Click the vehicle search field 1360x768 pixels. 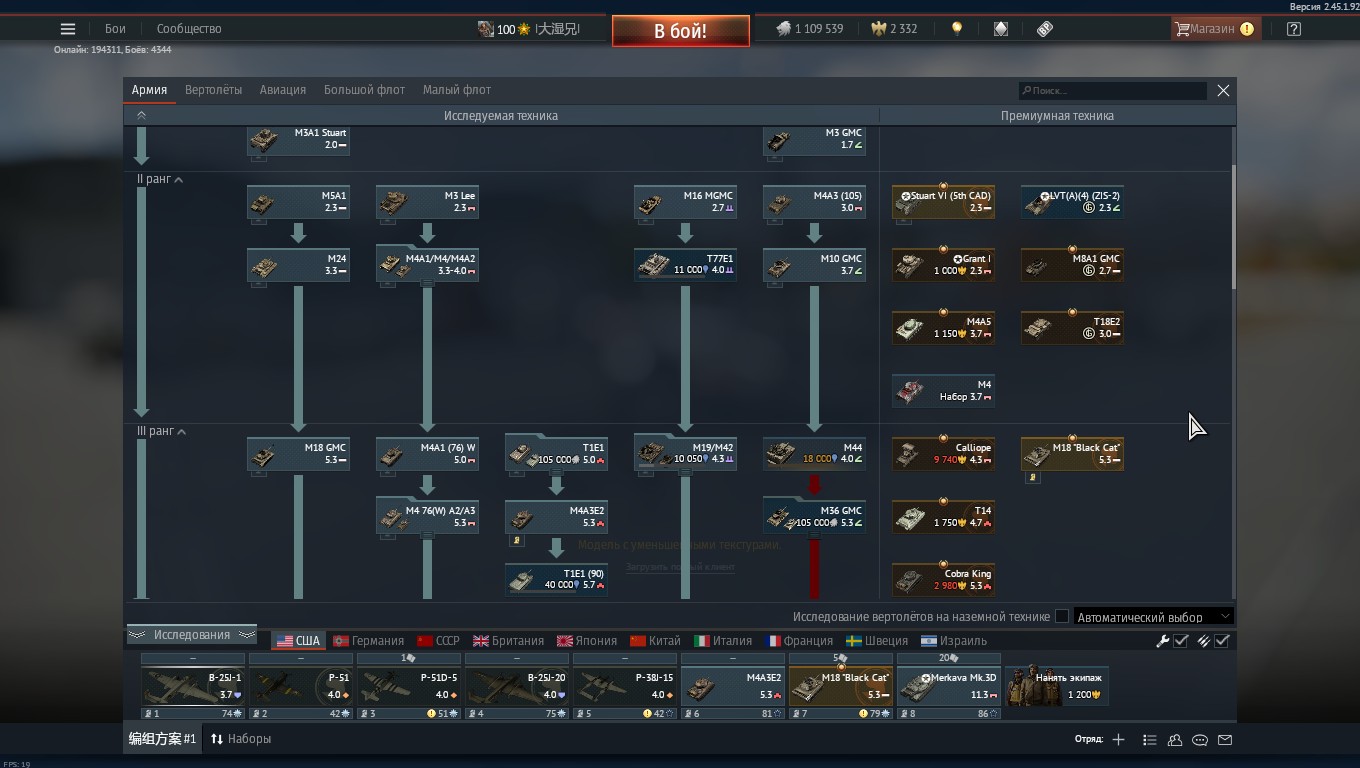(1112, 91)
